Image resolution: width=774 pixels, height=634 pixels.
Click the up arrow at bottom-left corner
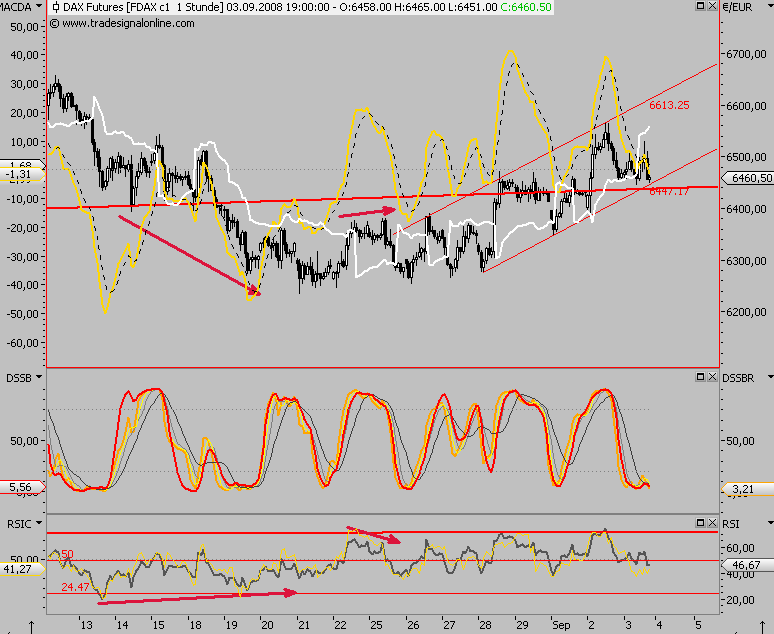coord(32,627)
